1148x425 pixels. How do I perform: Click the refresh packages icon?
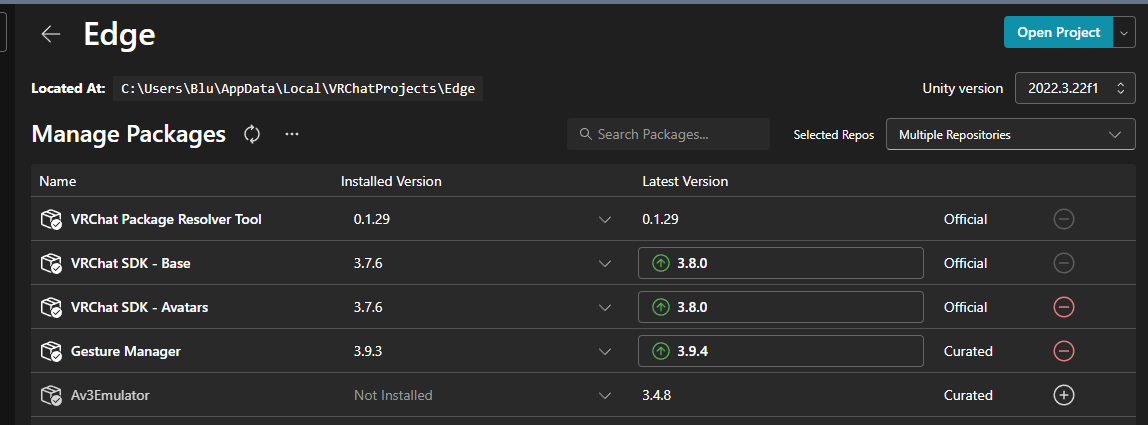tap(252, 134)
